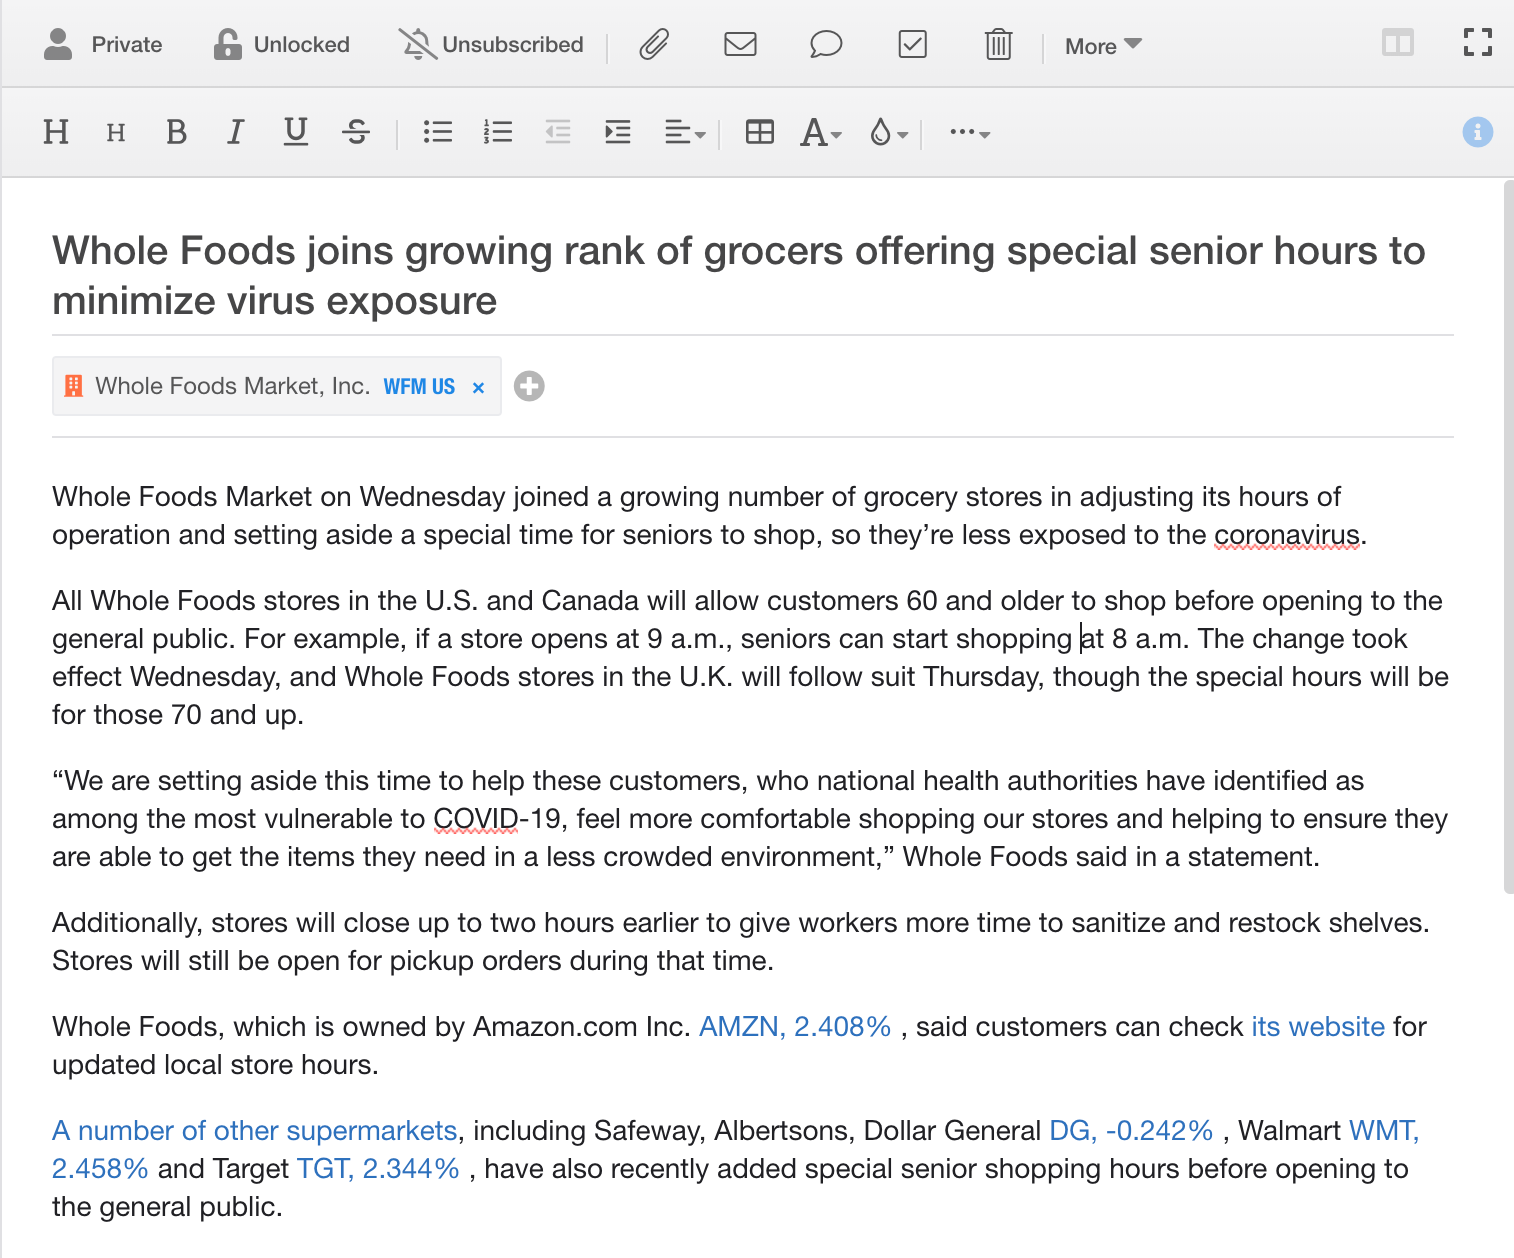Open comments speech bubble icon
The width and height of the screenshot is (1514, 1258).
click(x=826, y=44)
